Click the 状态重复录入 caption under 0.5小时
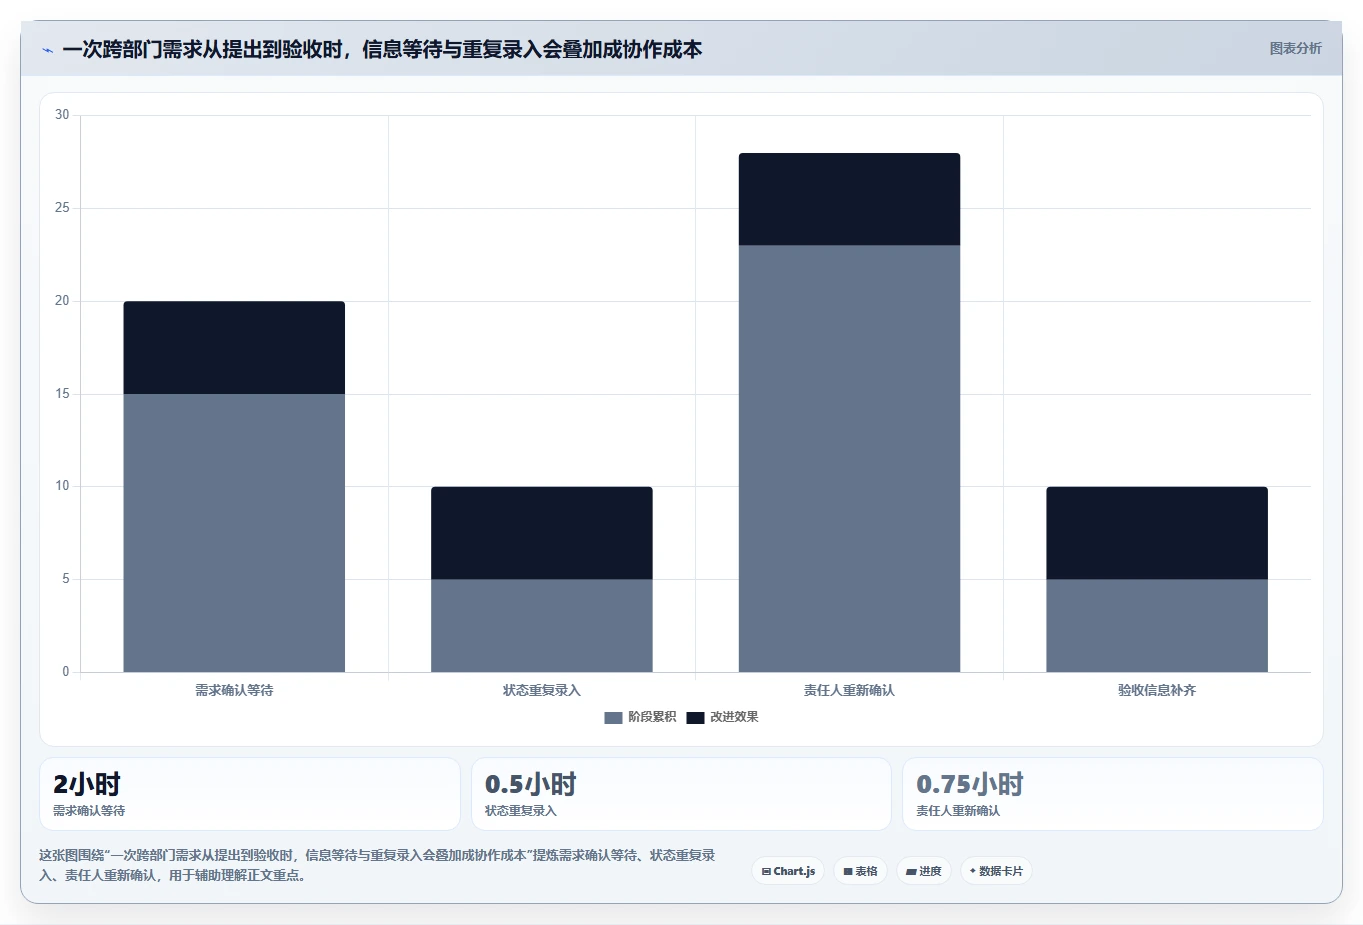Image resolution: width=1363 pixels, height=925 pixels. point(521,811)
